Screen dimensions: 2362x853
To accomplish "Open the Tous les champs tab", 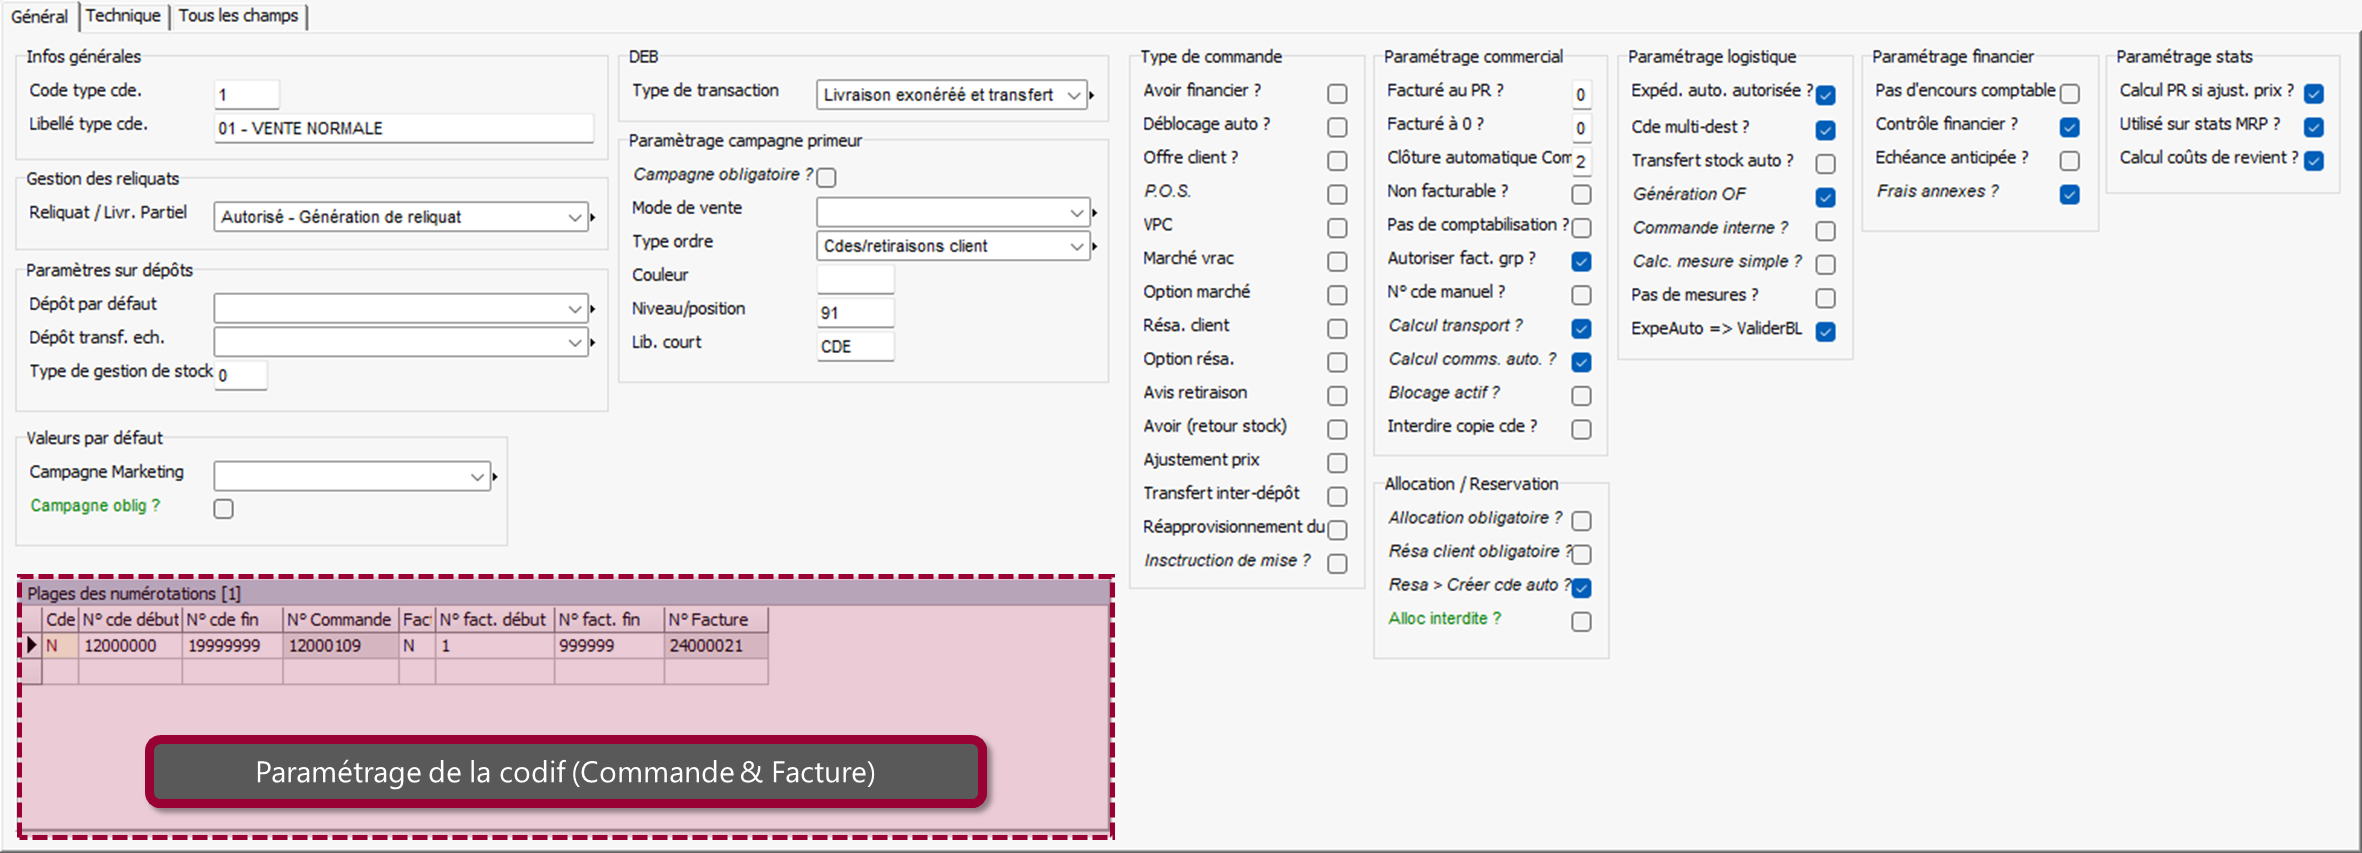I will (238, 16).
